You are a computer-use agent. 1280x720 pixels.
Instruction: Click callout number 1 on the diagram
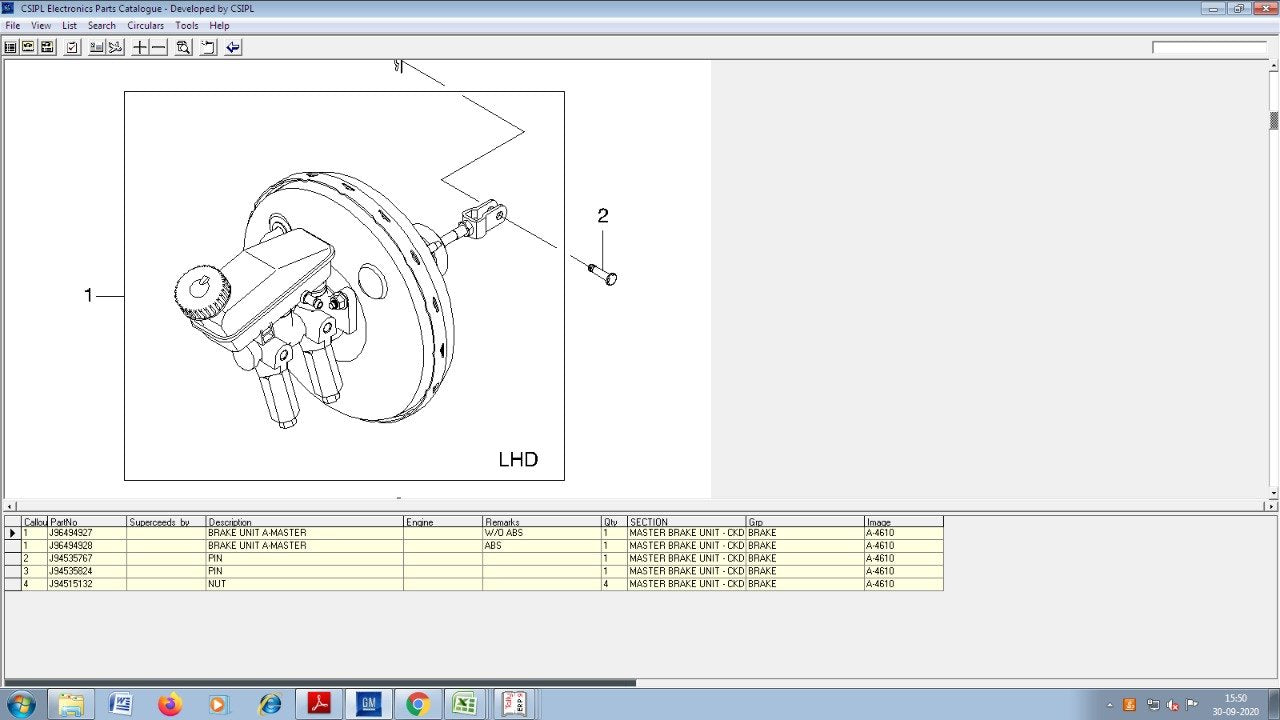coord(88,295)
